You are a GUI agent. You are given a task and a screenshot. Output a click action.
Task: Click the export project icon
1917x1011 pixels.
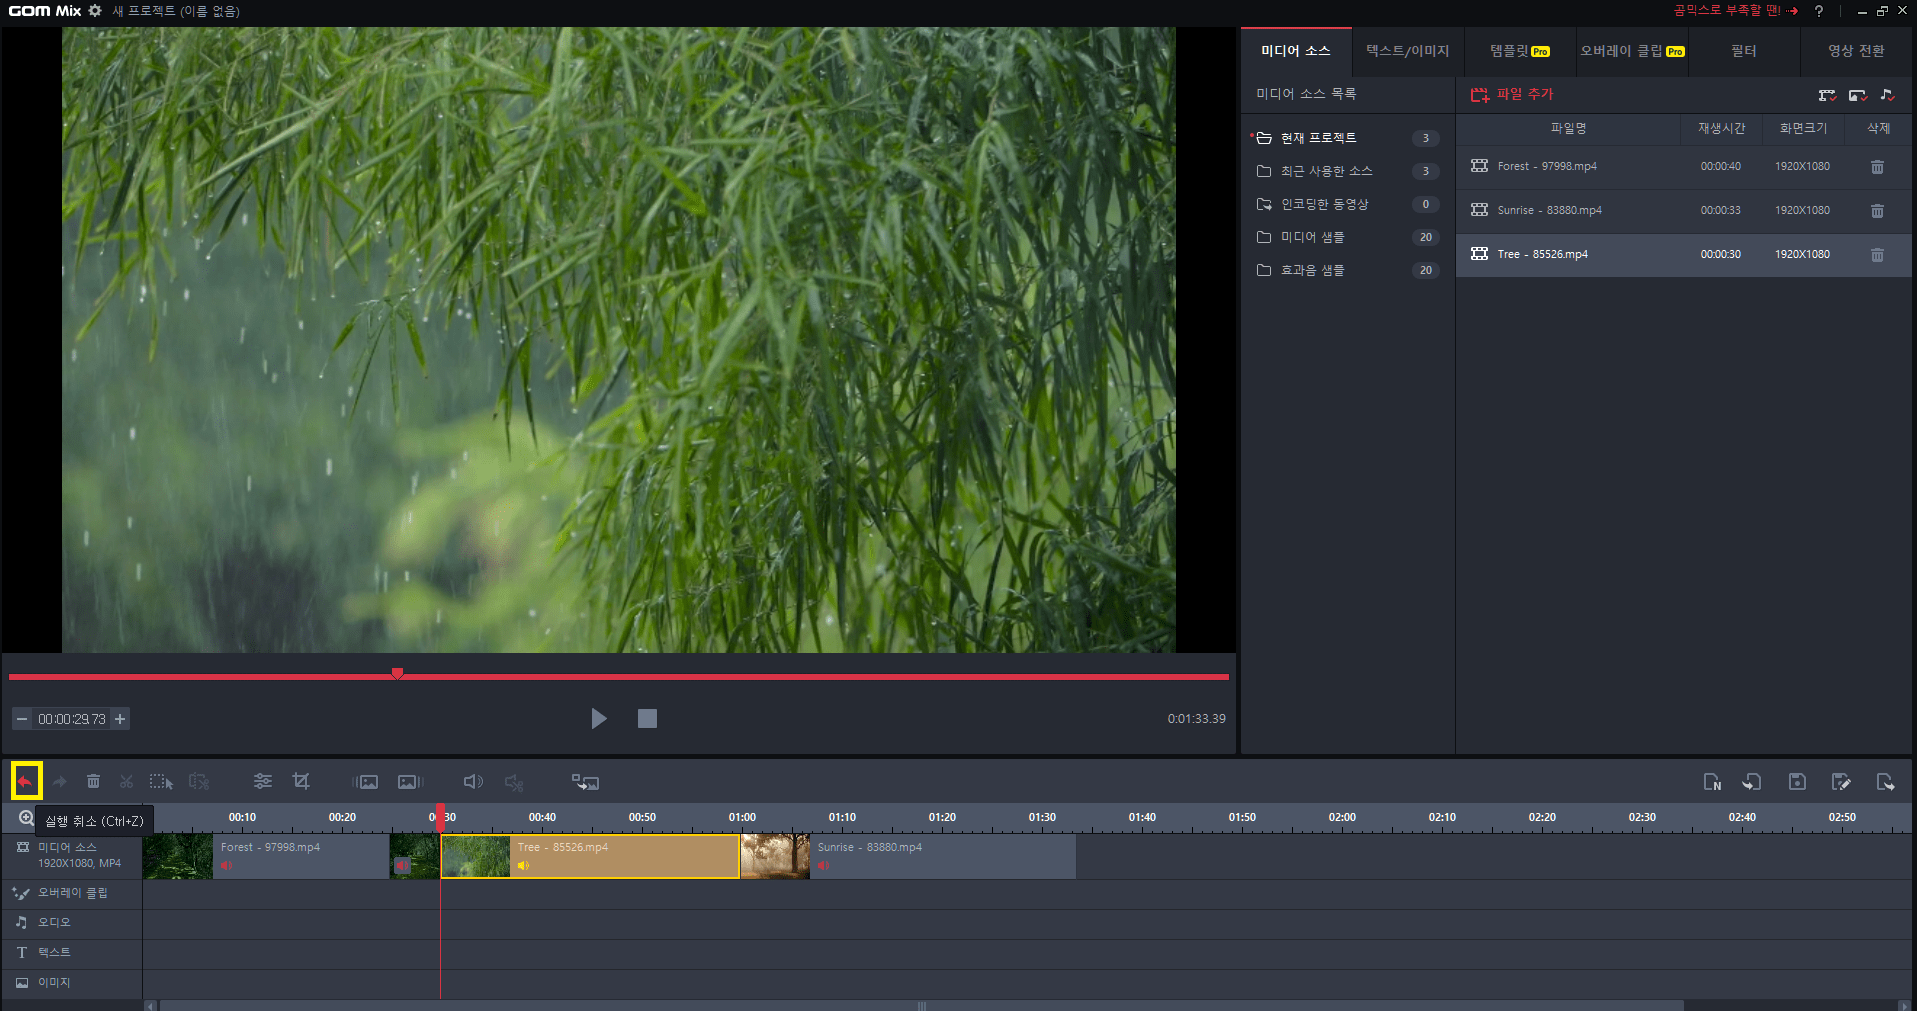click(x=1885, y=782)
